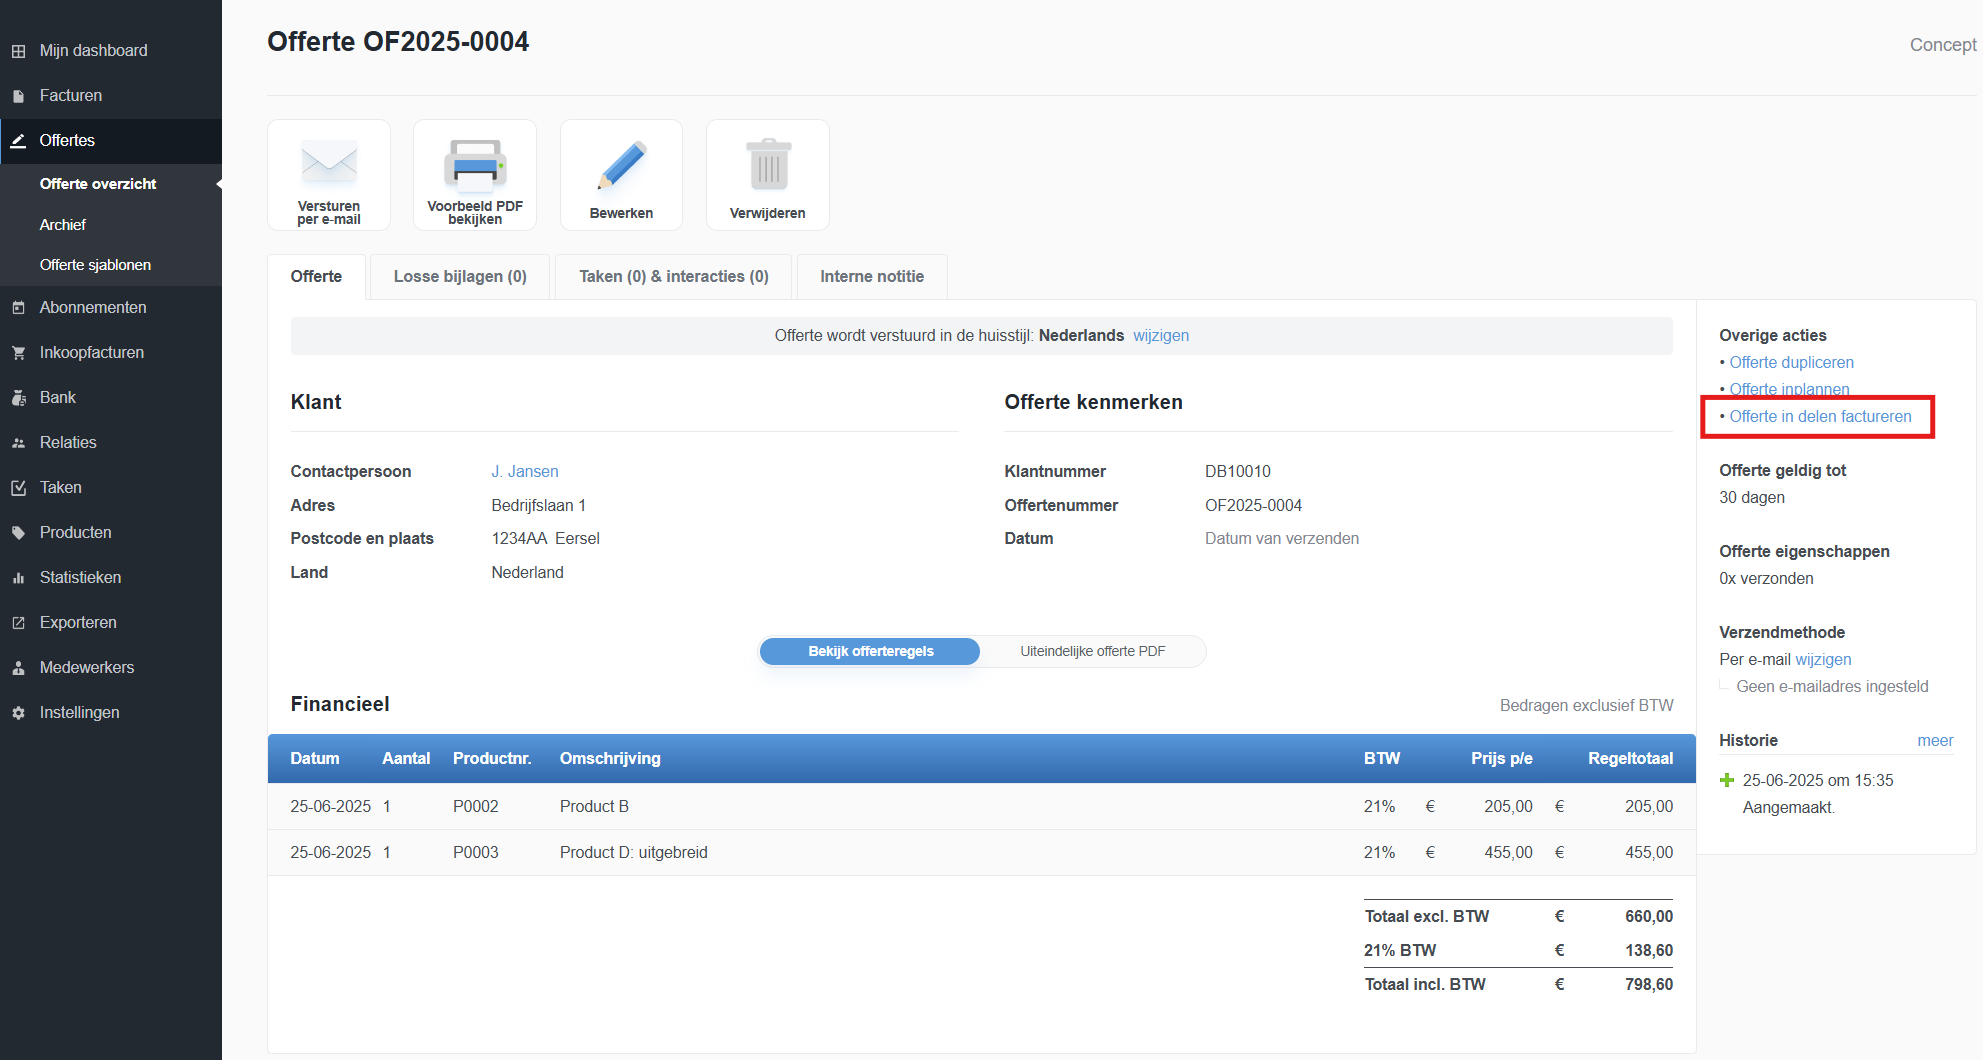Open the Taken & interacties tab
Viewport: 1983px width, 1060px height.
click(673, 277)
